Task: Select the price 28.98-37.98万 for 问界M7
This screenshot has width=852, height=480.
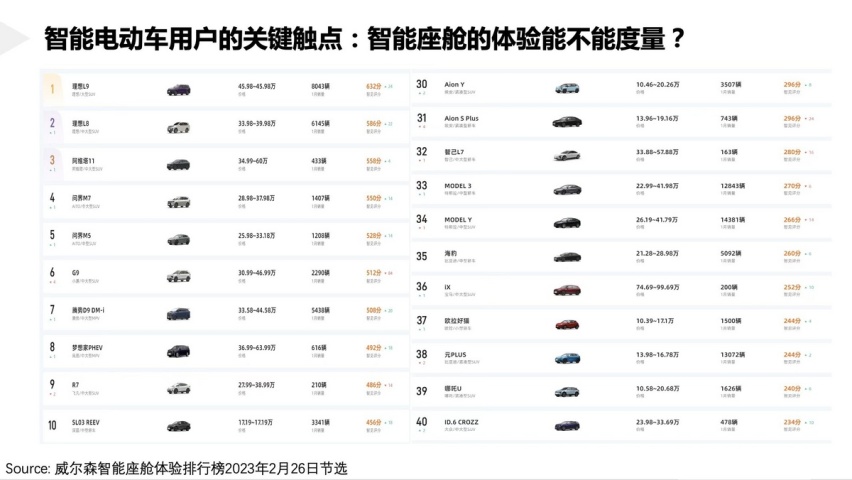Action: pos(256,198)
